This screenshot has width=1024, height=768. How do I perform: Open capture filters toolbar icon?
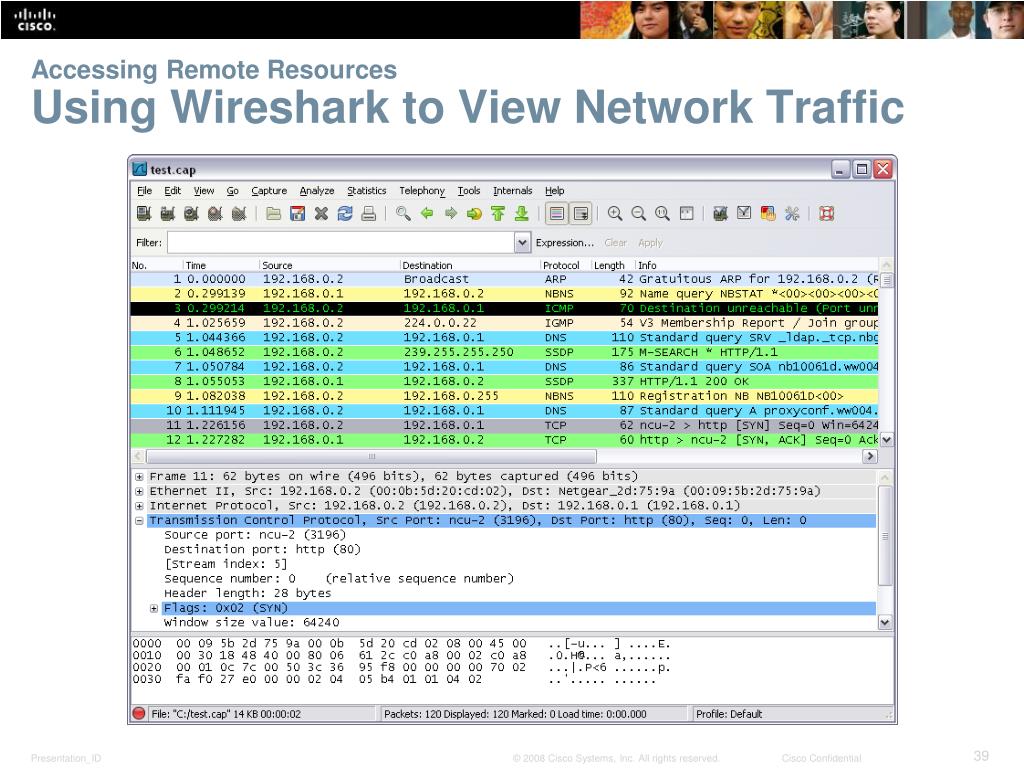pos(720,214)
